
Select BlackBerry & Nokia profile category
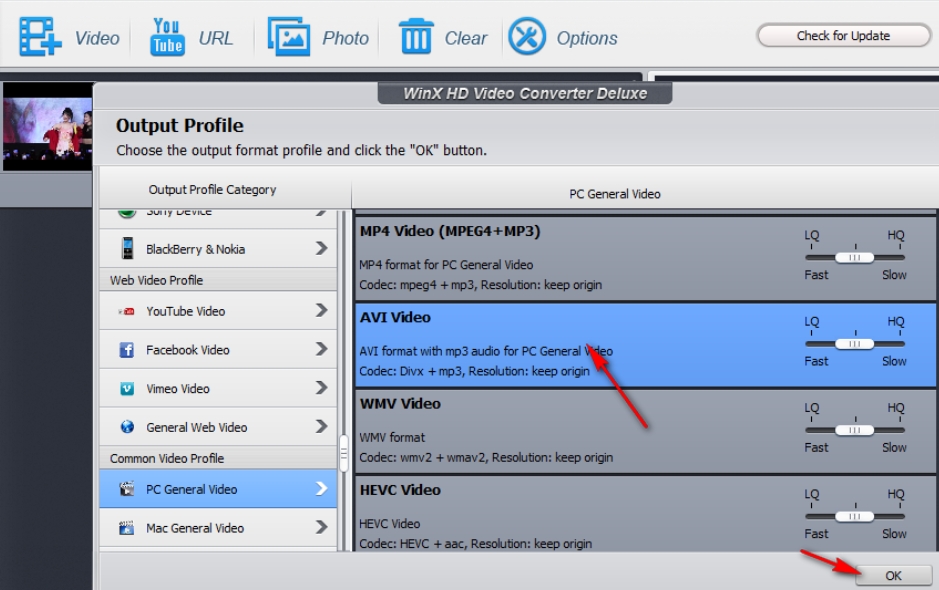point(218,249)
